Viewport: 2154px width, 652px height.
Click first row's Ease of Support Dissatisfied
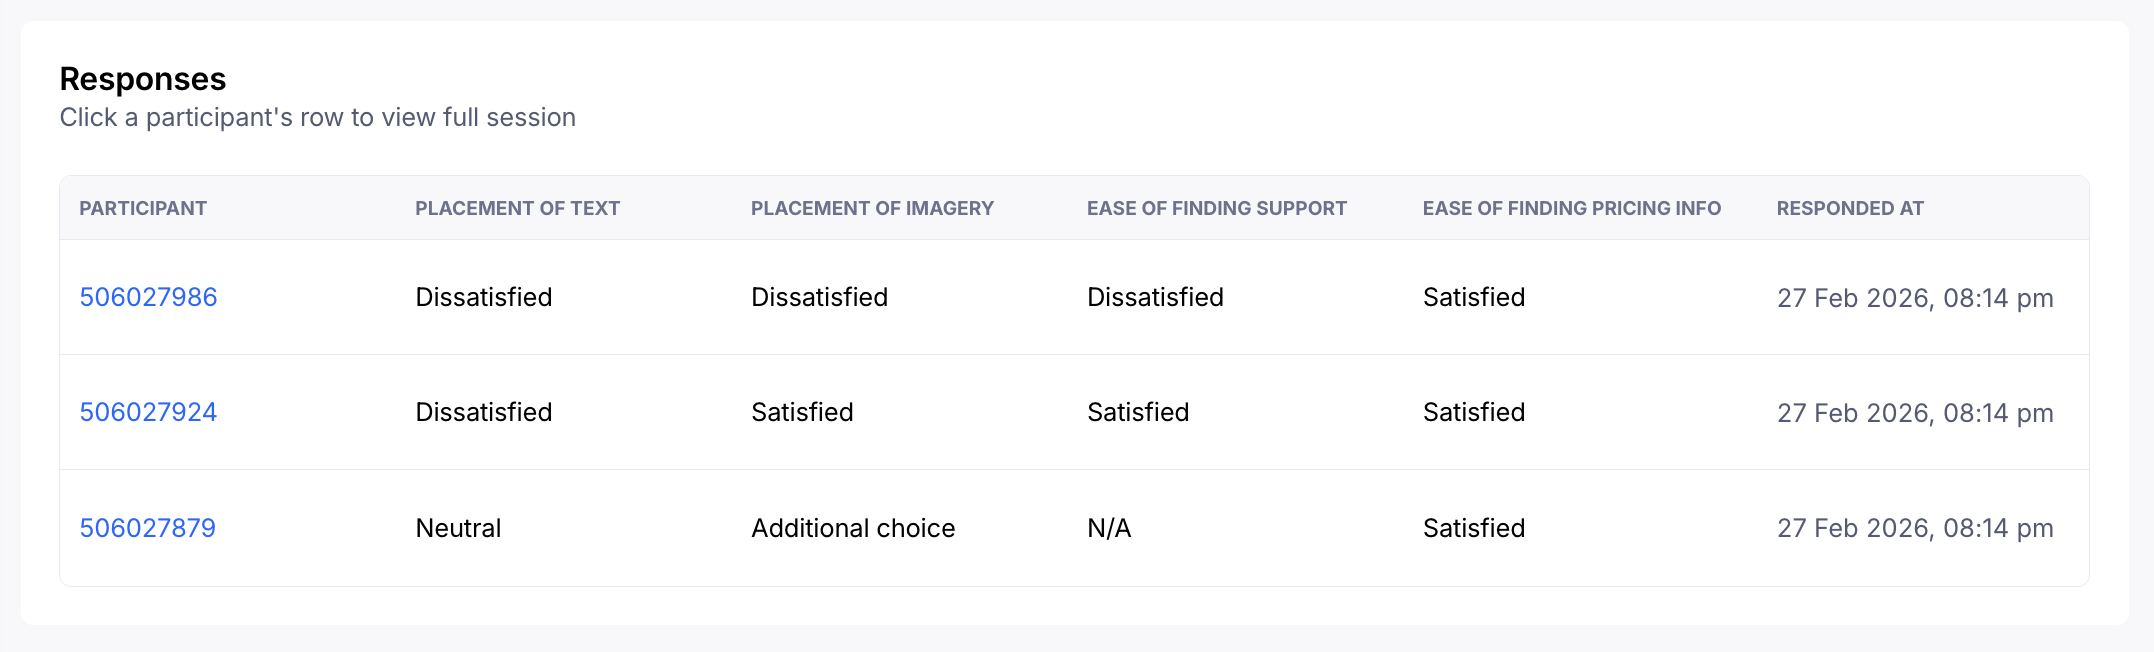pyautogui.click(x=1155, y=297)
